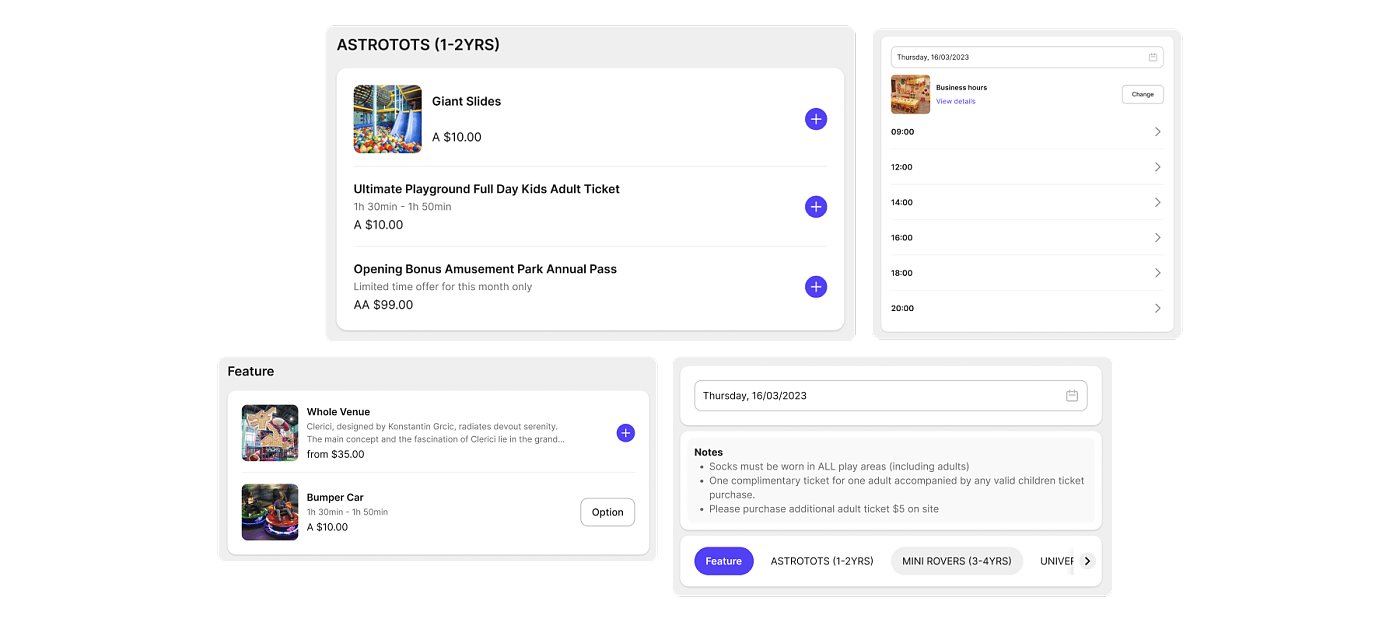
Task: Expand the 09:00 time slot chevron
Action: point(1157,132)
